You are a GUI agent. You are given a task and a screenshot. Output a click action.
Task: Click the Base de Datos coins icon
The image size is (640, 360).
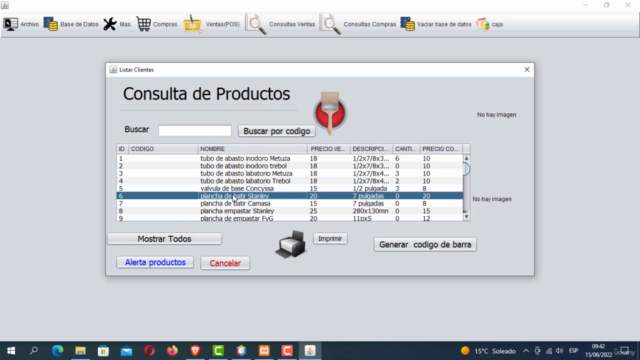click(51, 24)
